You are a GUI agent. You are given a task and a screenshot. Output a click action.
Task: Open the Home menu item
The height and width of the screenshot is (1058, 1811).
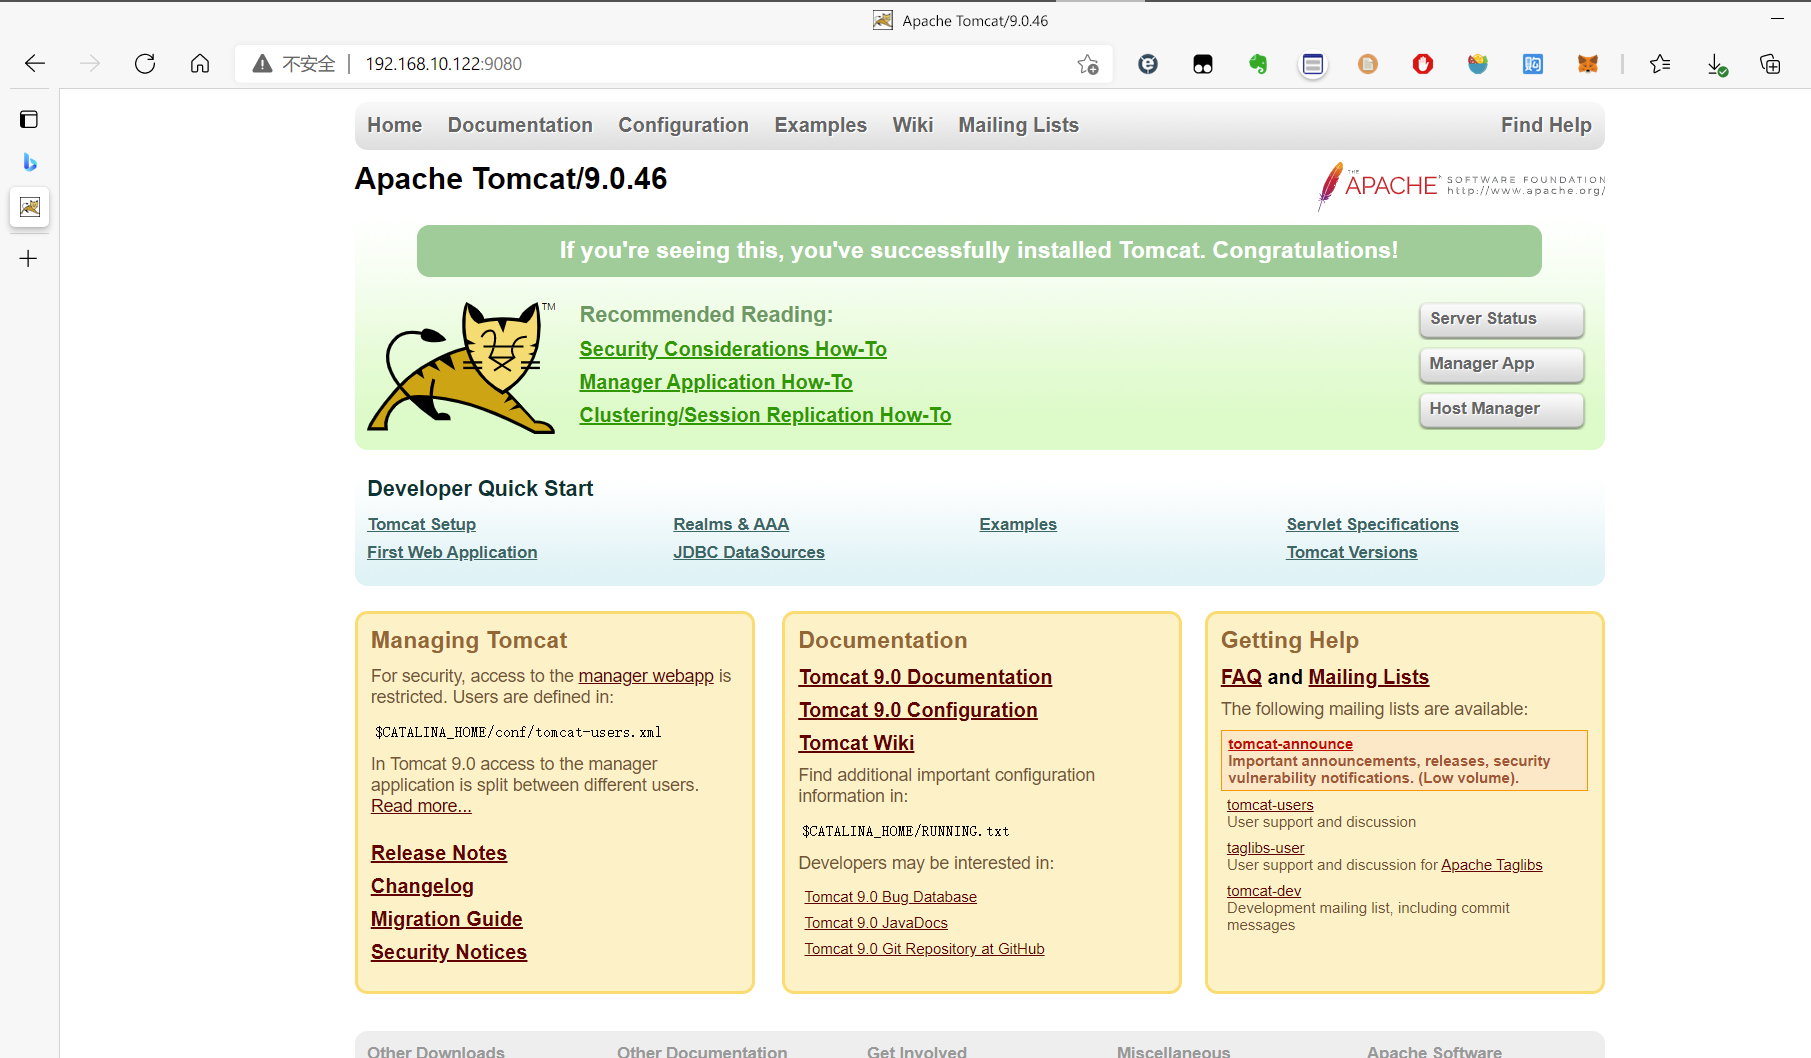coord(394,125)
